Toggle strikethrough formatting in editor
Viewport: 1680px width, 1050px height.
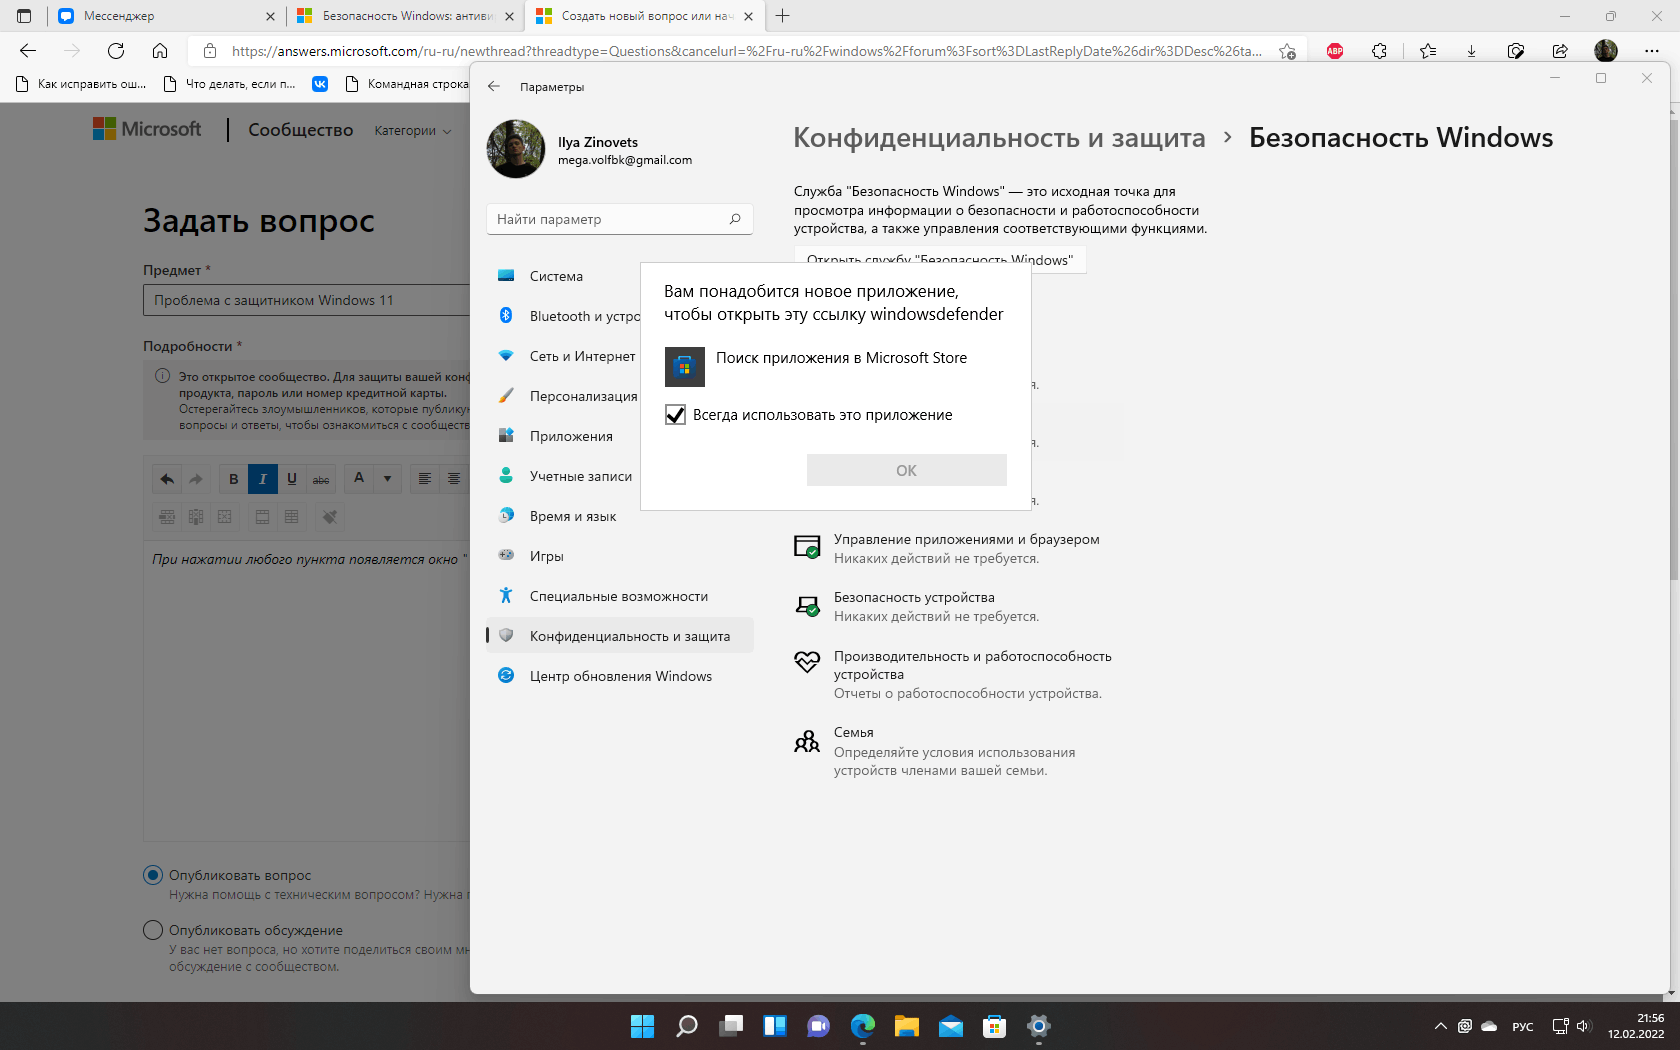(x=321, y=479)
